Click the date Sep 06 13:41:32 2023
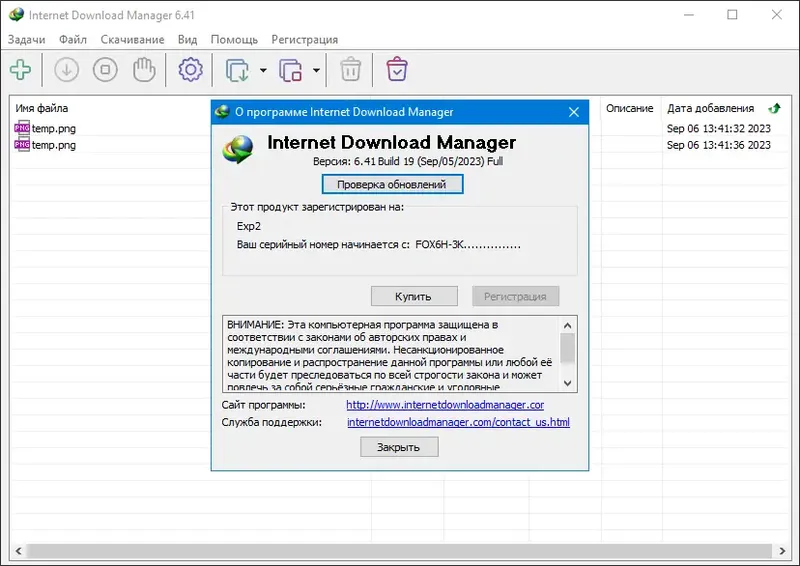800x566 pixels. [x=719, y=129]
